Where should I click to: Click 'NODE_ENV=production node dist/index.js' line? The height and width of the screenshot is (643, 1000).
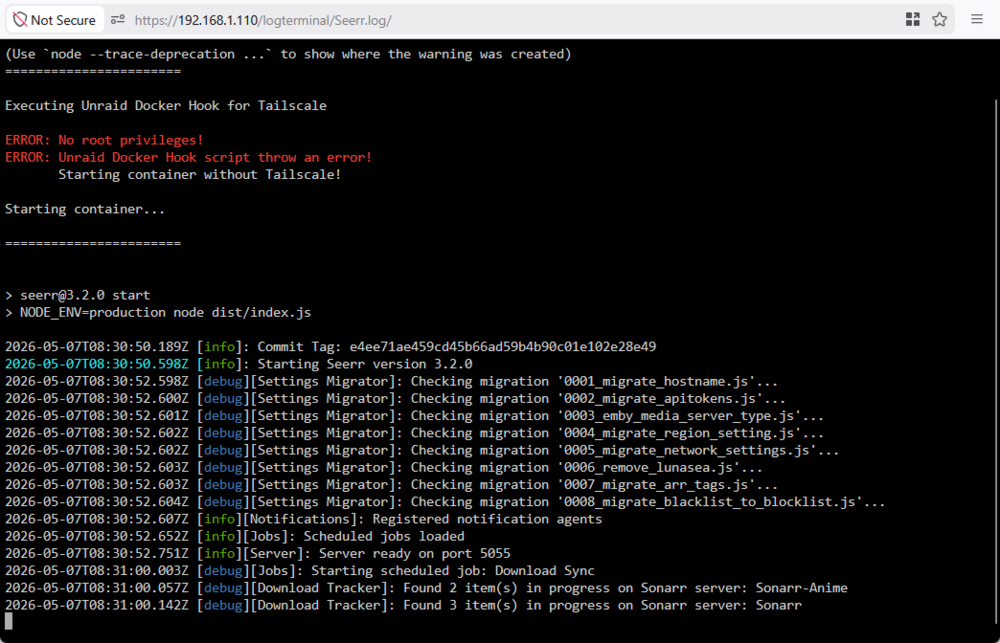point(158,312)
